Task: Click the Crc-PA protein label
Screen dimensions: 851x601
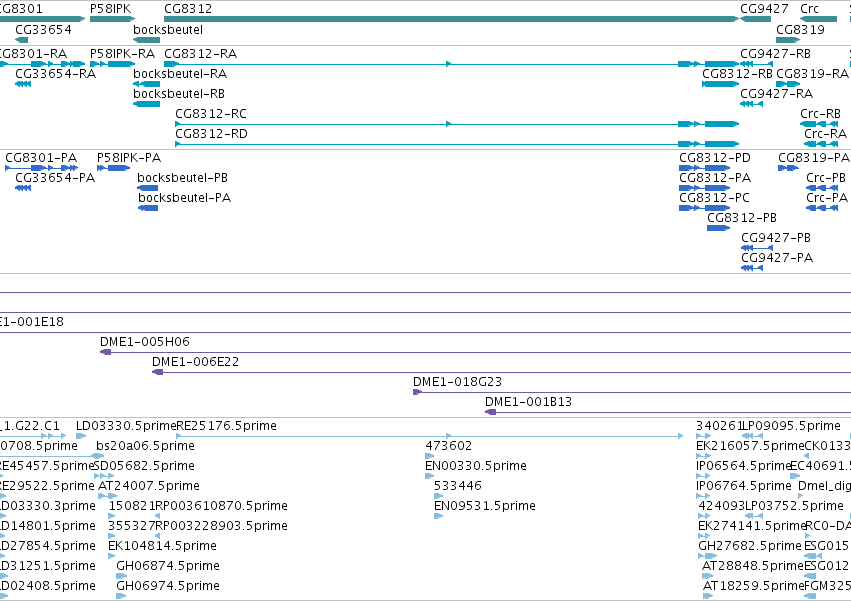Action: [827, 198]
